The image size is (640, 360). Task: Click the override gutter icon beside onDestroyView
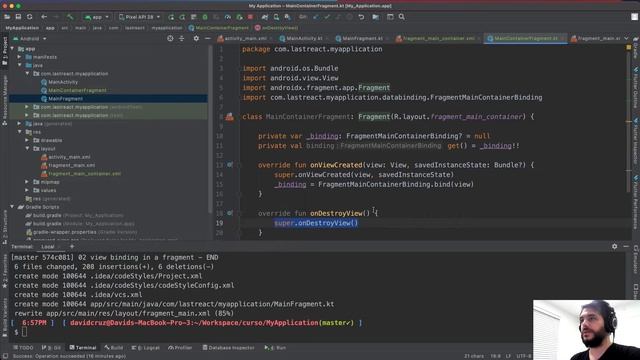(x=230, y=213)
